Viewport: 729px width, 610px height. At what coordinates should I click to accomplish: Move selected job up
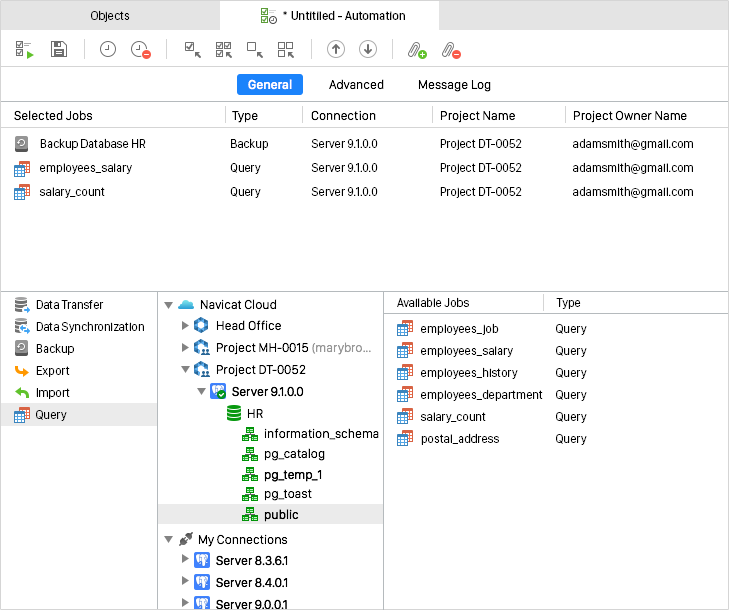coord(336,49)
